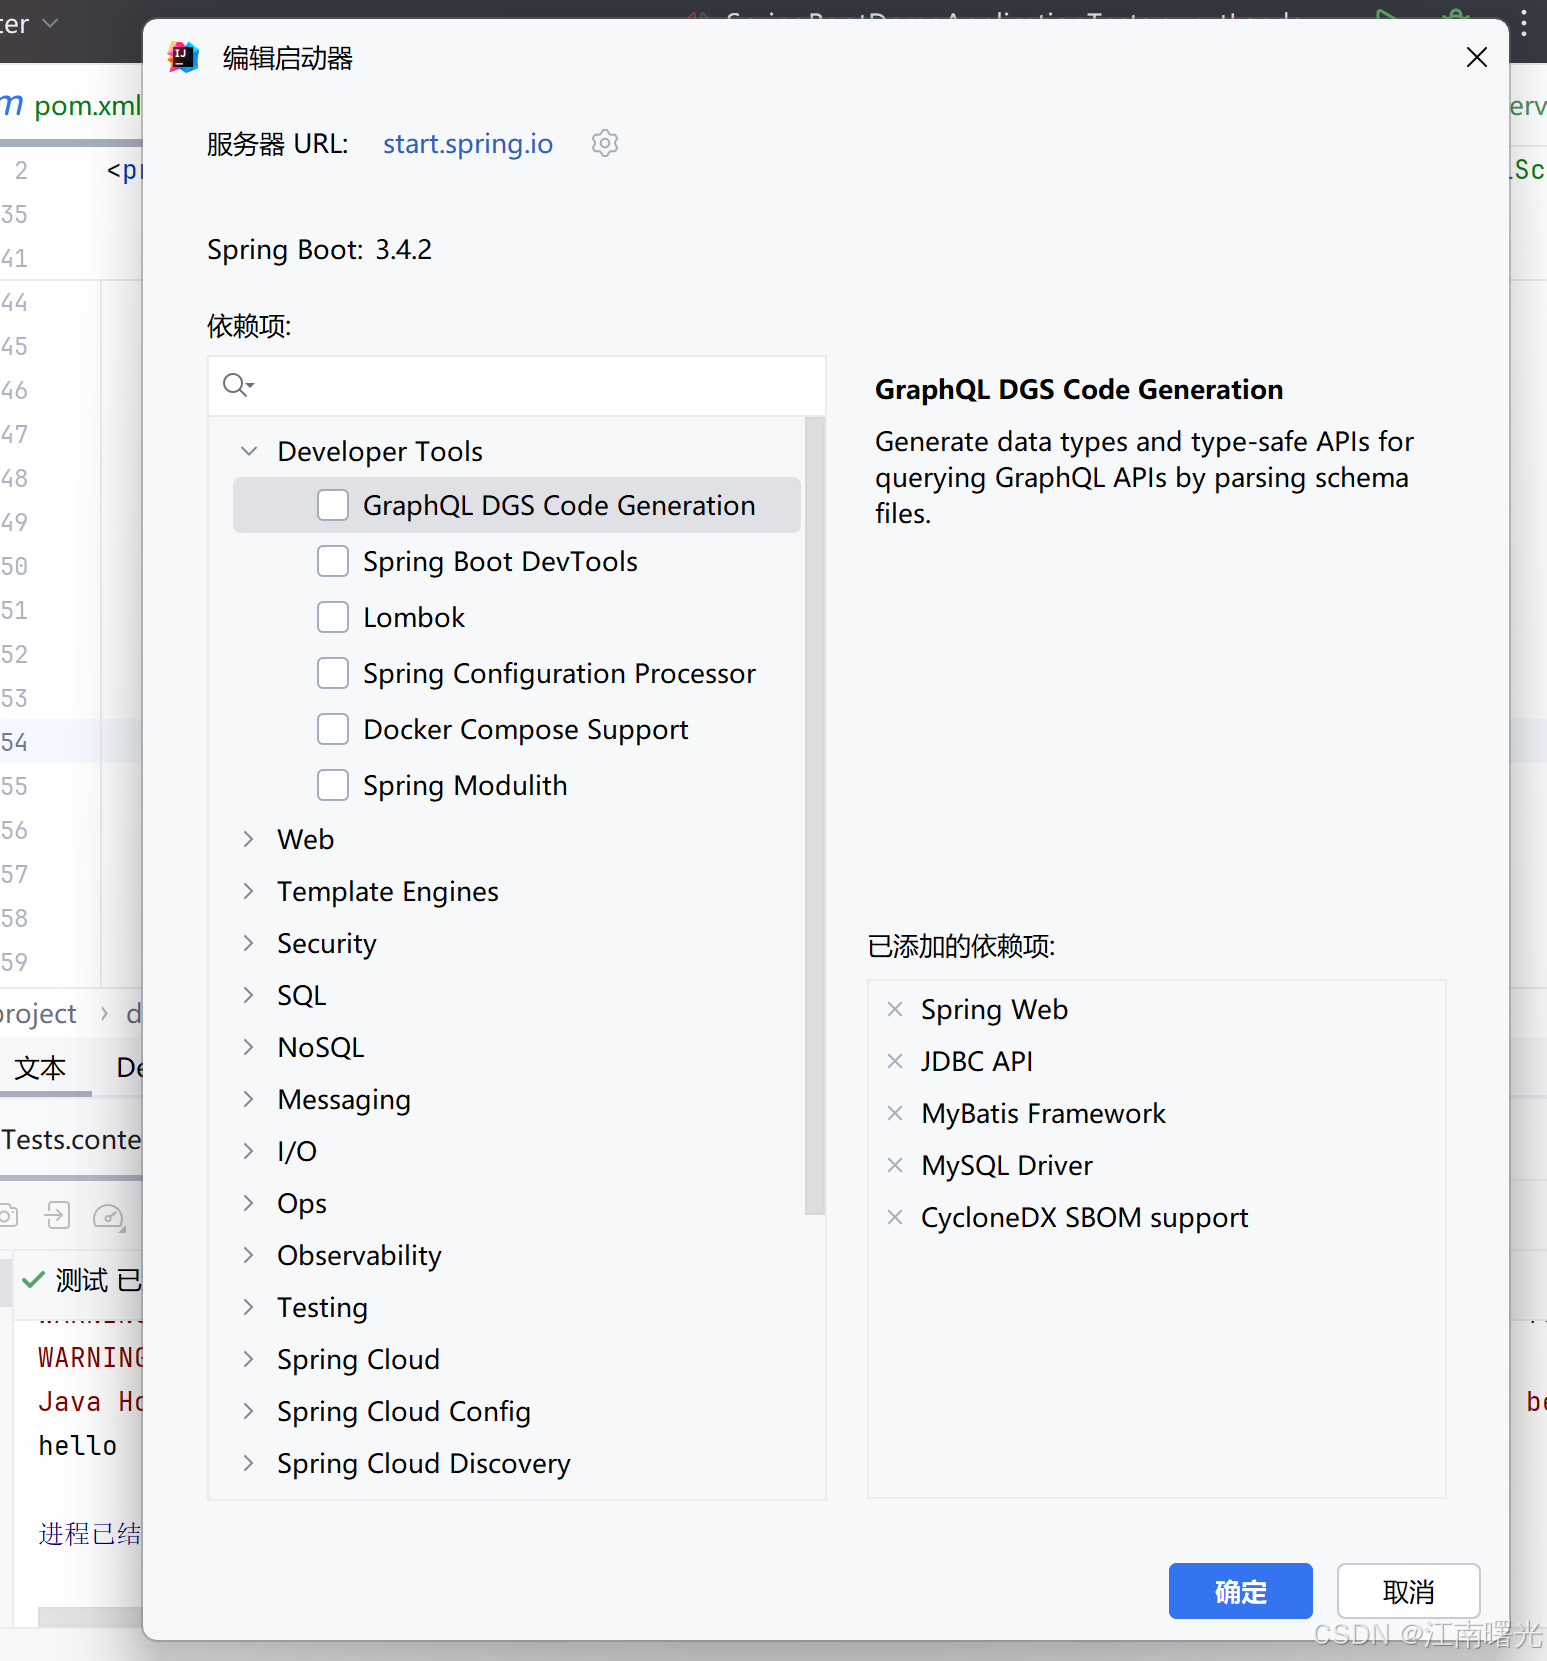The image size is (1547, 1661).
Task: Select Spring Web in added list
Action: [994, 1009]
